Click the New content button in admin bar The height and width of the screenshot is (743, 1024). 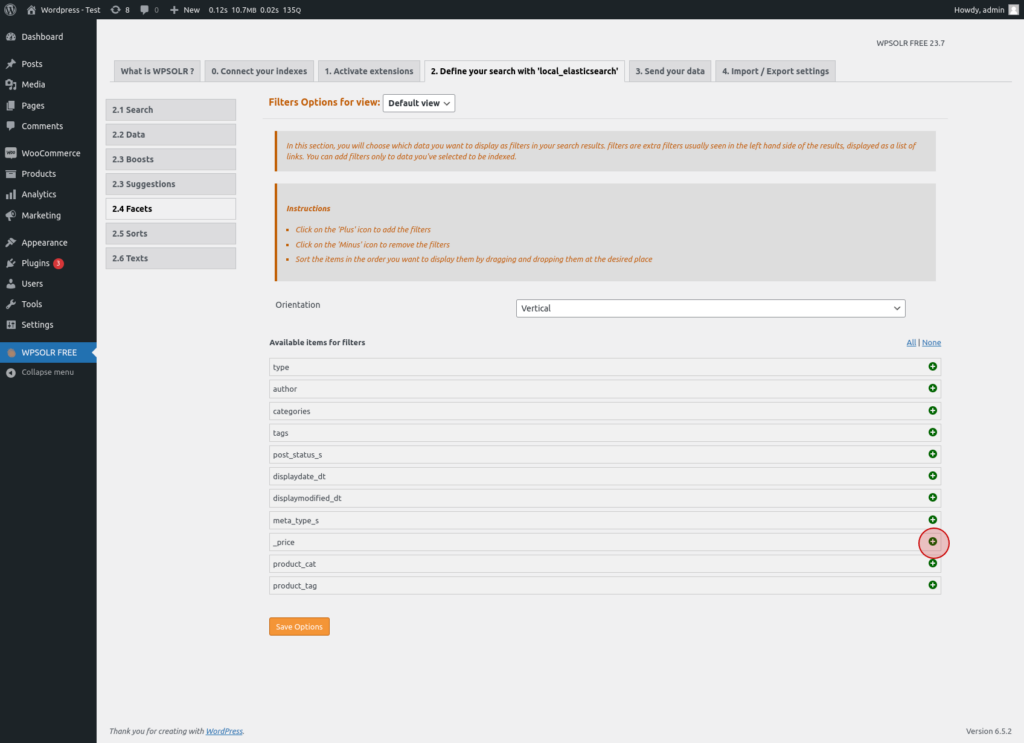click(185, 10)
